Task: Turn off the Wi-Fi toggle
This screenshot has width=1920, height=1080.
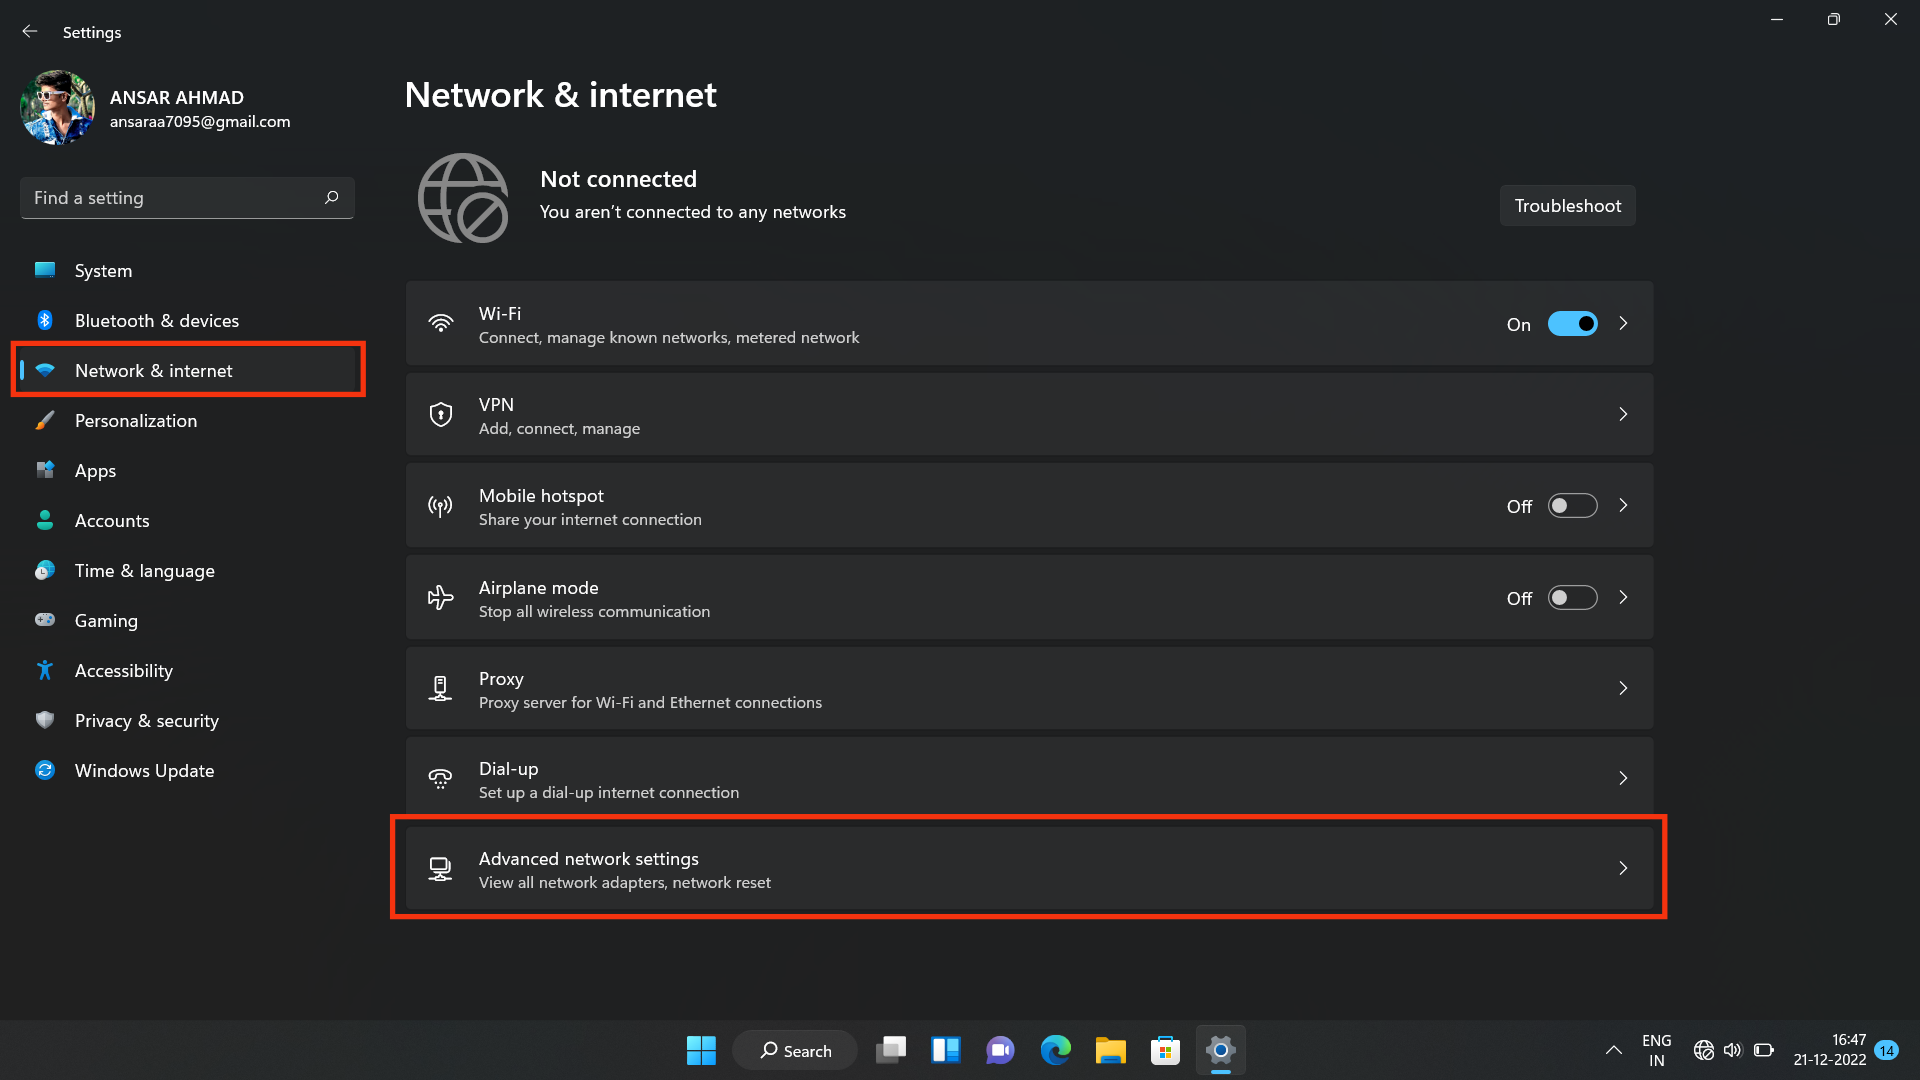Action: point(1572,324)
